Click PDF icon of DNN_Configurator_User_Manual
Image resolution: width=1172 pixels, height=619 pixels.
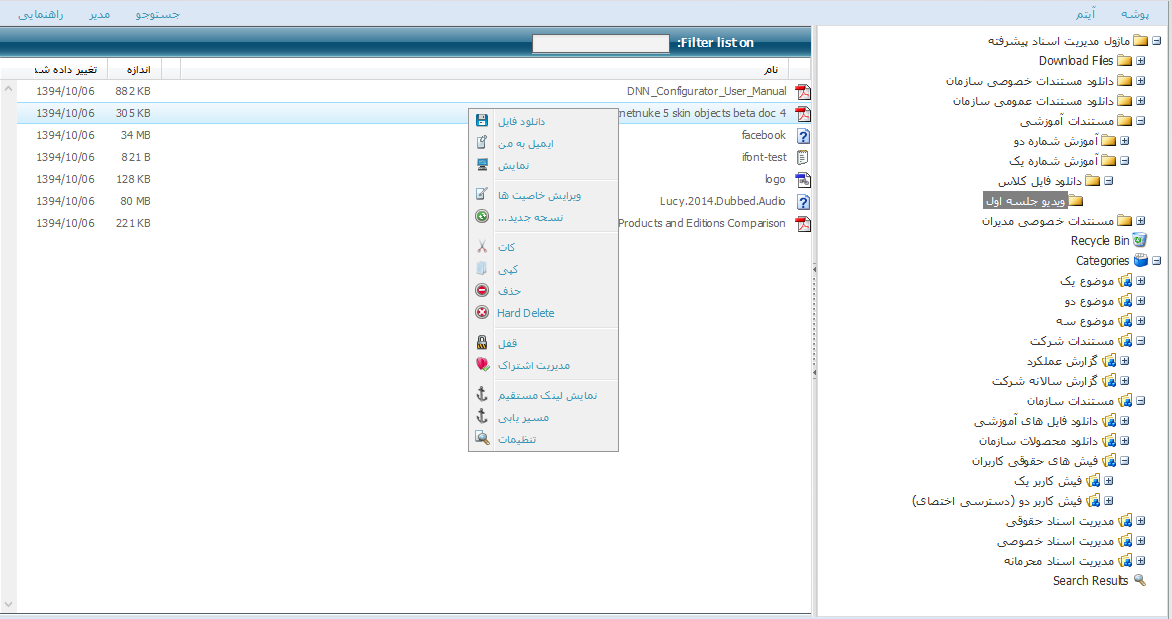[802, 92]
